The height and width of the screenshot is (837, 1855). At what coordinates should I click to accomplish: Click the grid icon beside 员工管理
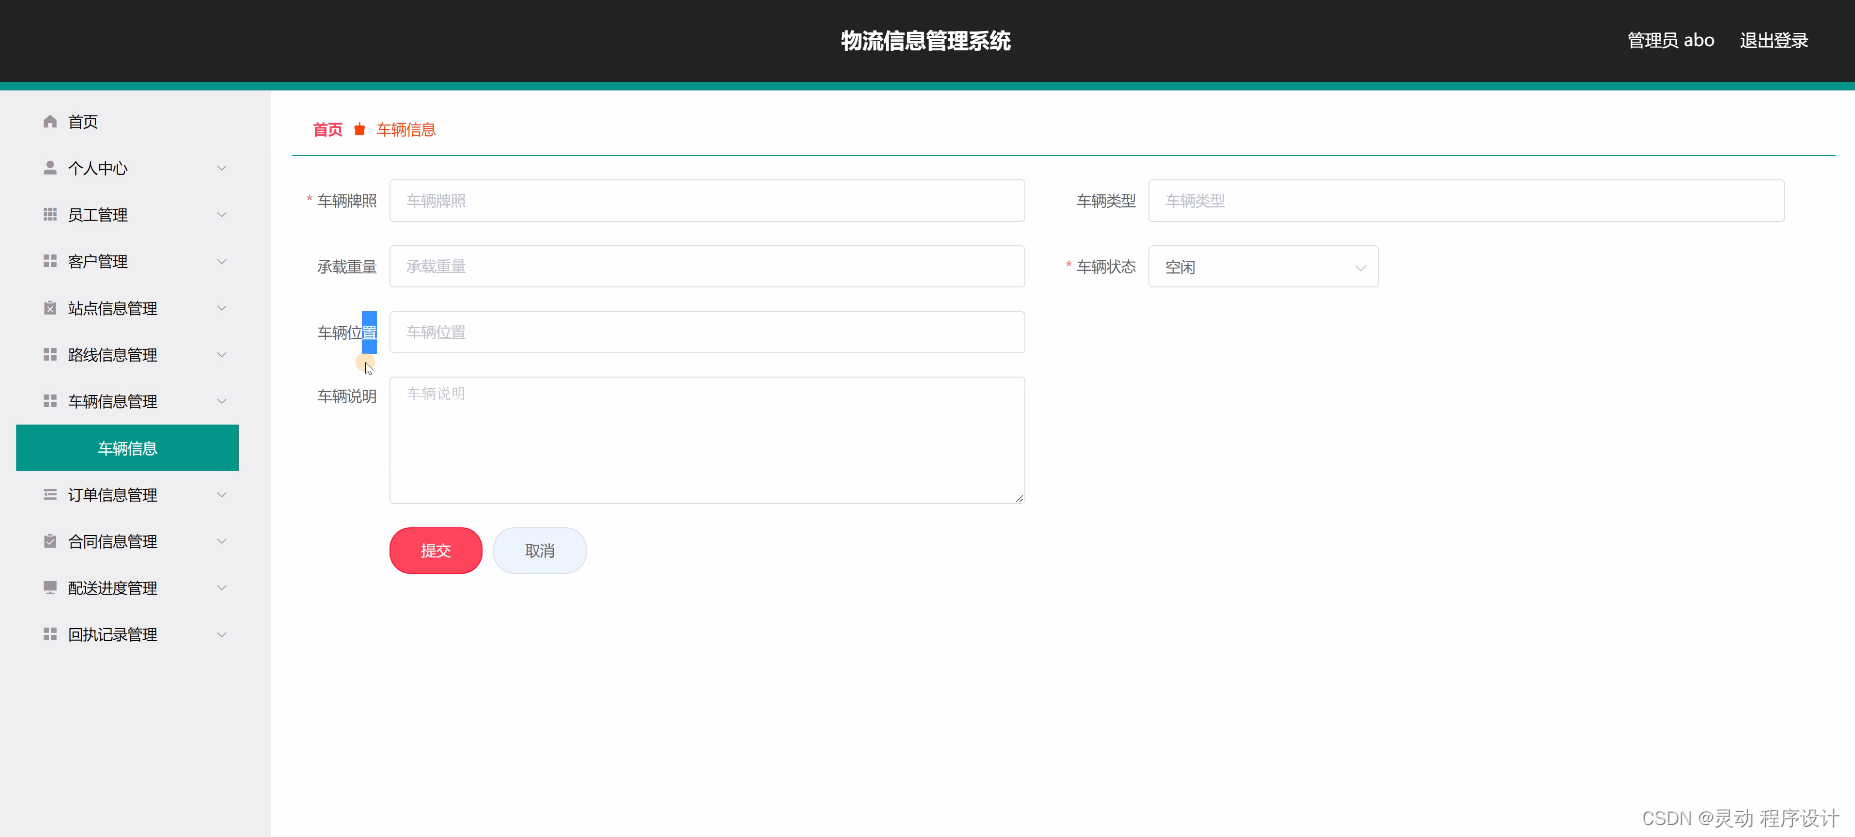(x=50, y=214)
